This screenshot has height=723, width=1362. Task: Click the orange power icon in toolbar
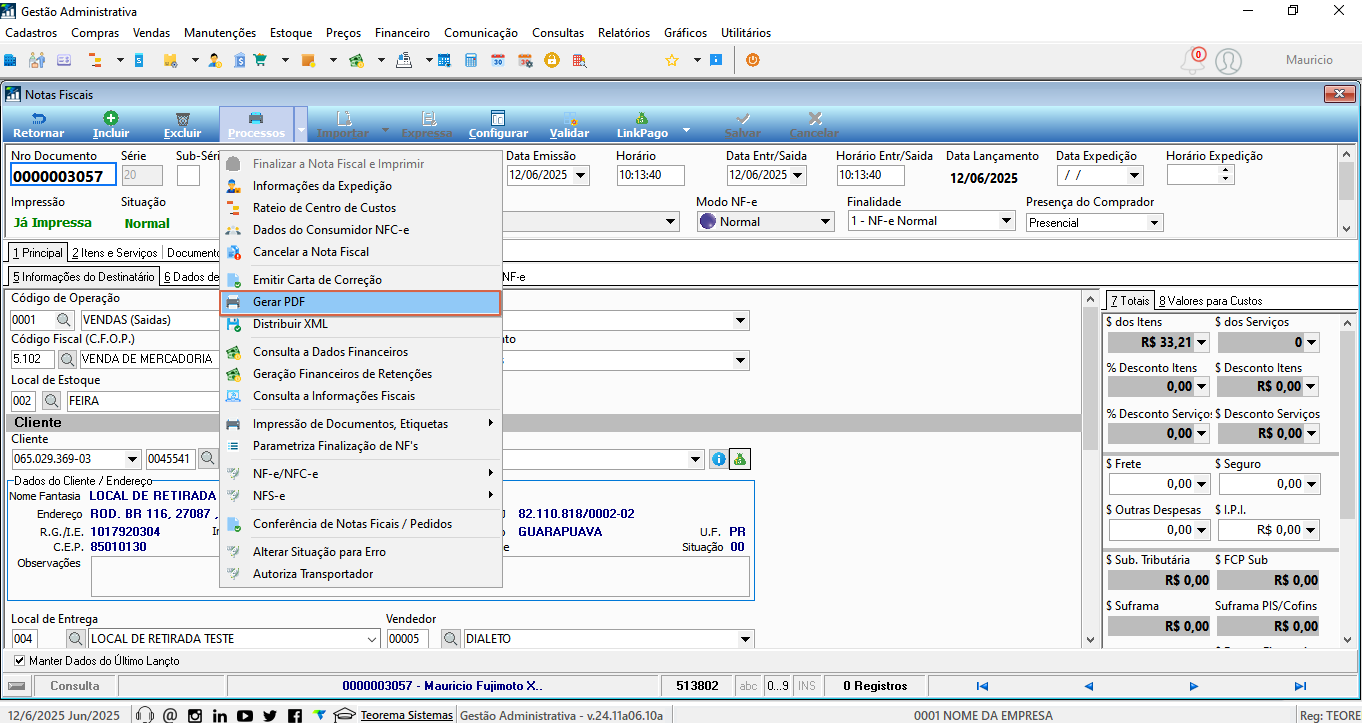[x=752, y=60]
